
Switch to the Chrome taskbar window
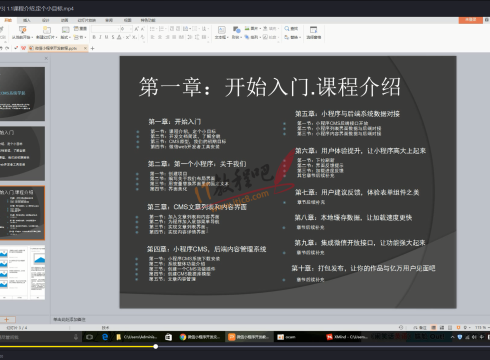point(200,337)
